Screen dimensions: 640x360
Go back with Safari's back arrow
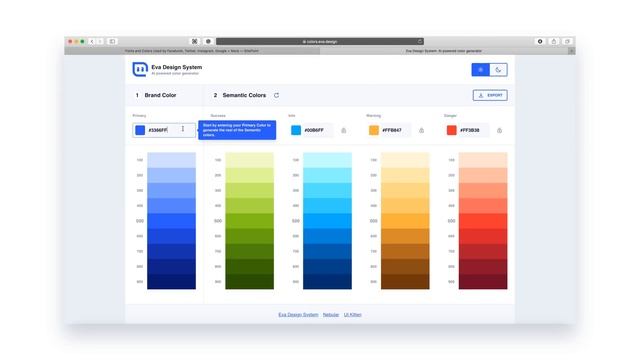pyautogui.click(x=92, y=41)
